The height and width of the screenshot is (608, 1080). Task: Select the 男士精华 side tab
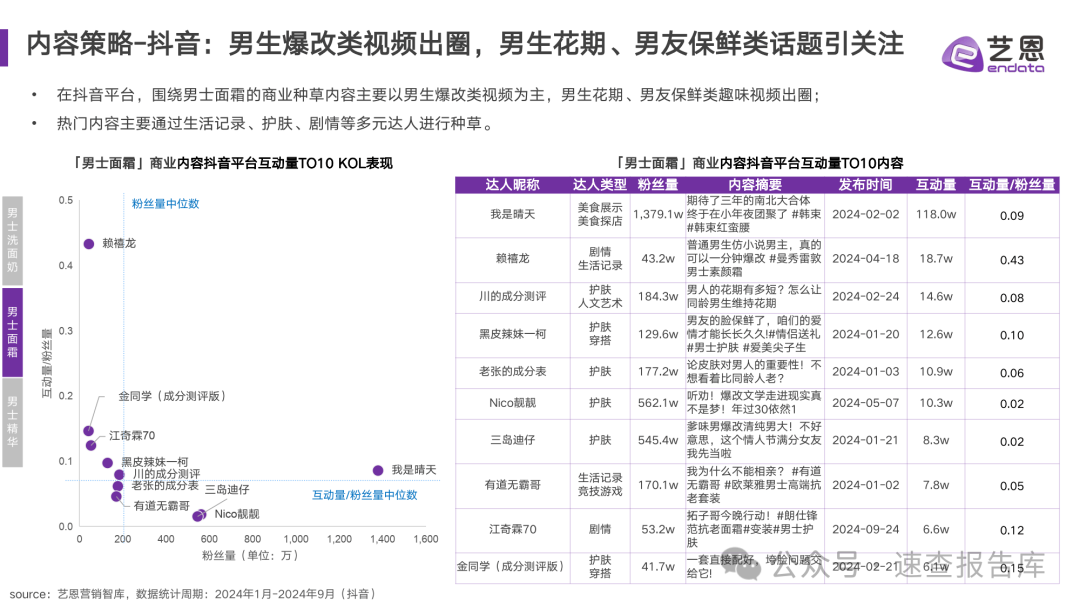pos(12,421)
